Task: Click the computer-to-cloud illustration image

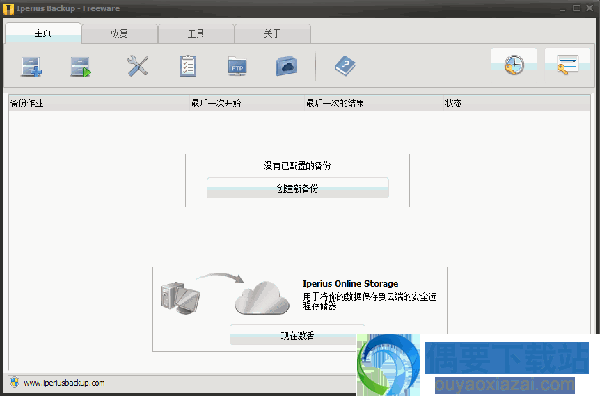Action: (225, 293)
